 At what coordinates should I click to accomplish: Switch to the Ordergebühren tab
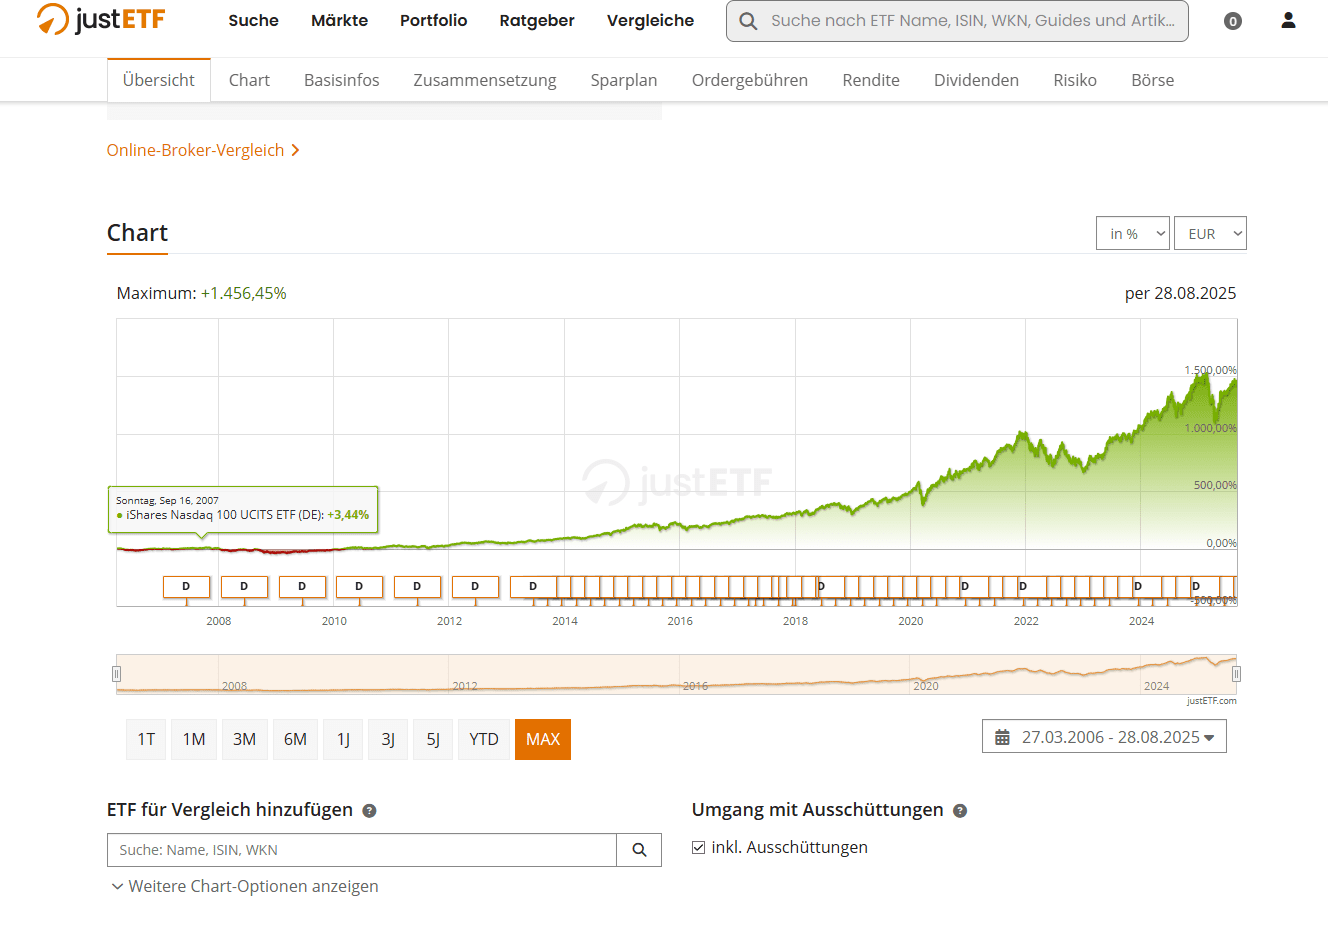[x=750, y=80]
